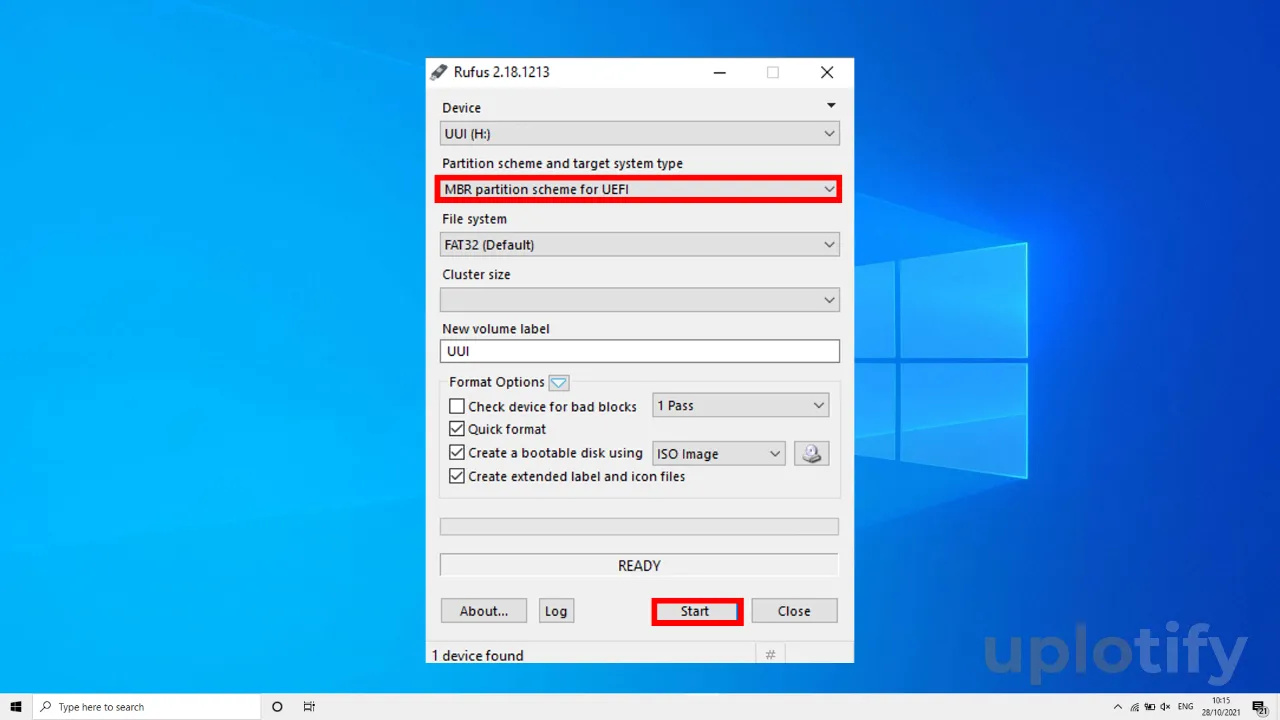Screen dimensions: 1280x720
Task: Open the Windows Start menu
Action: pos(16,706)
